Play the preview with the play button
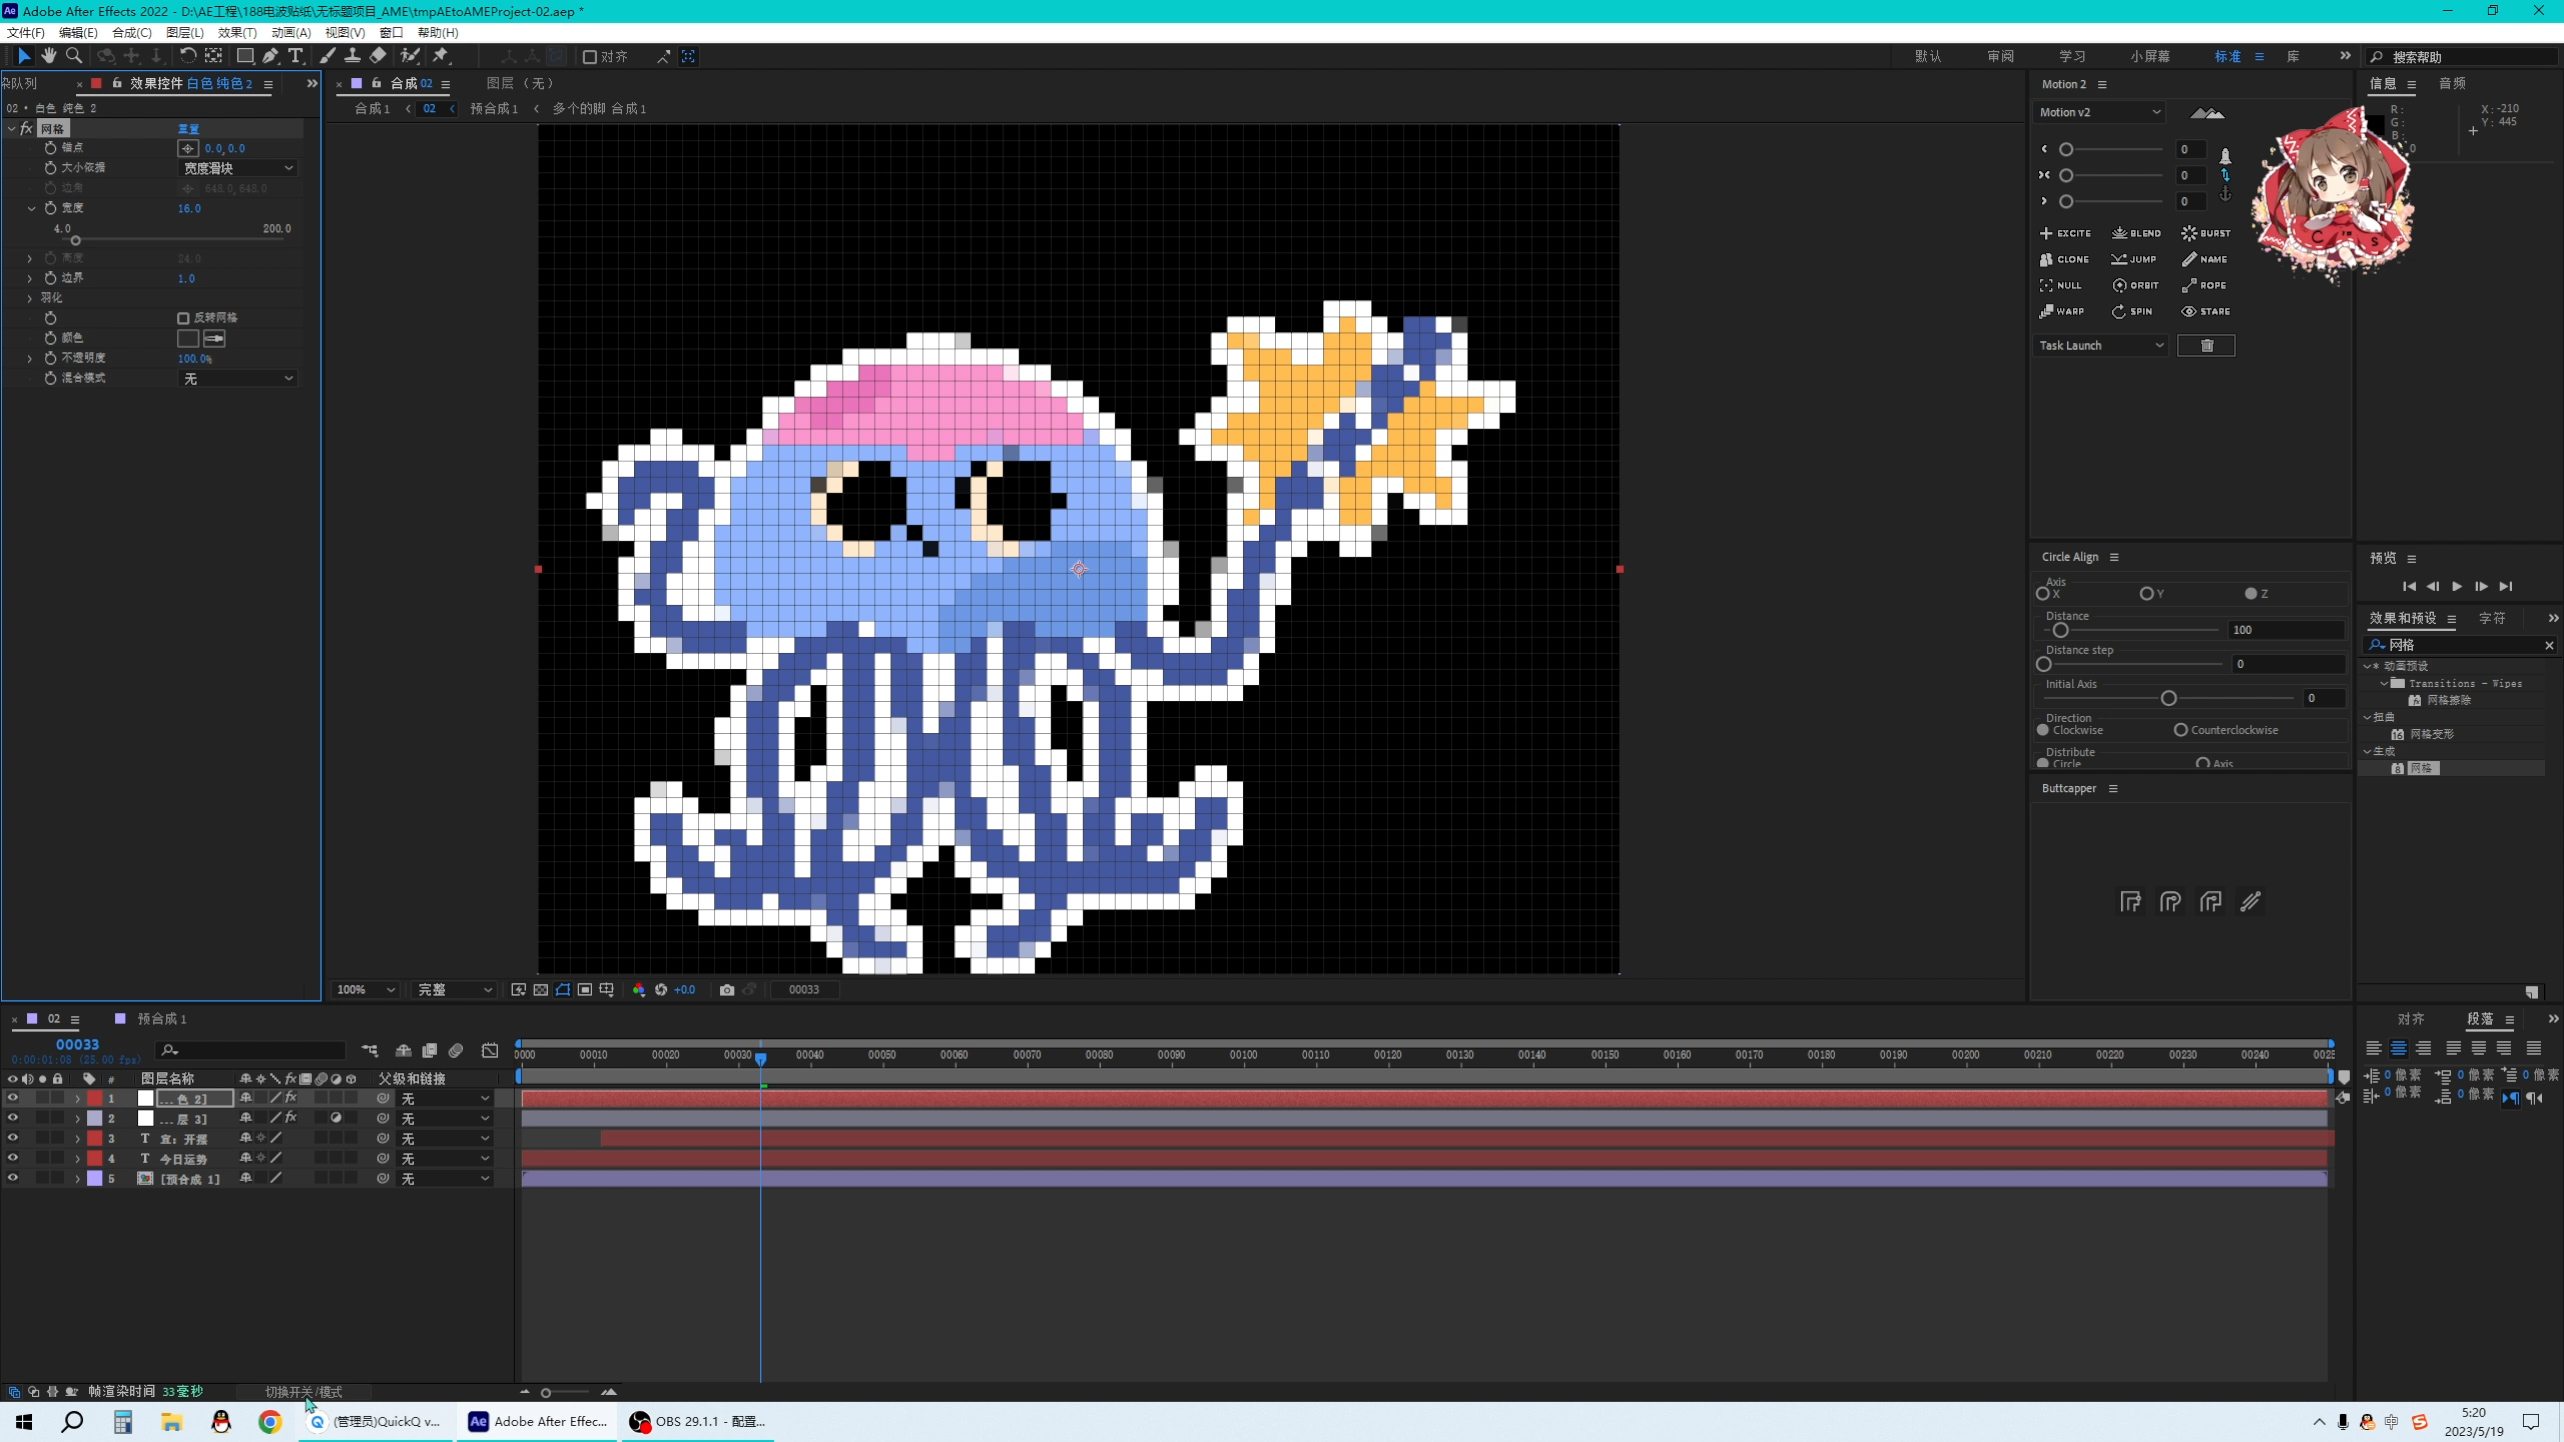 (x=2457, y=587)
